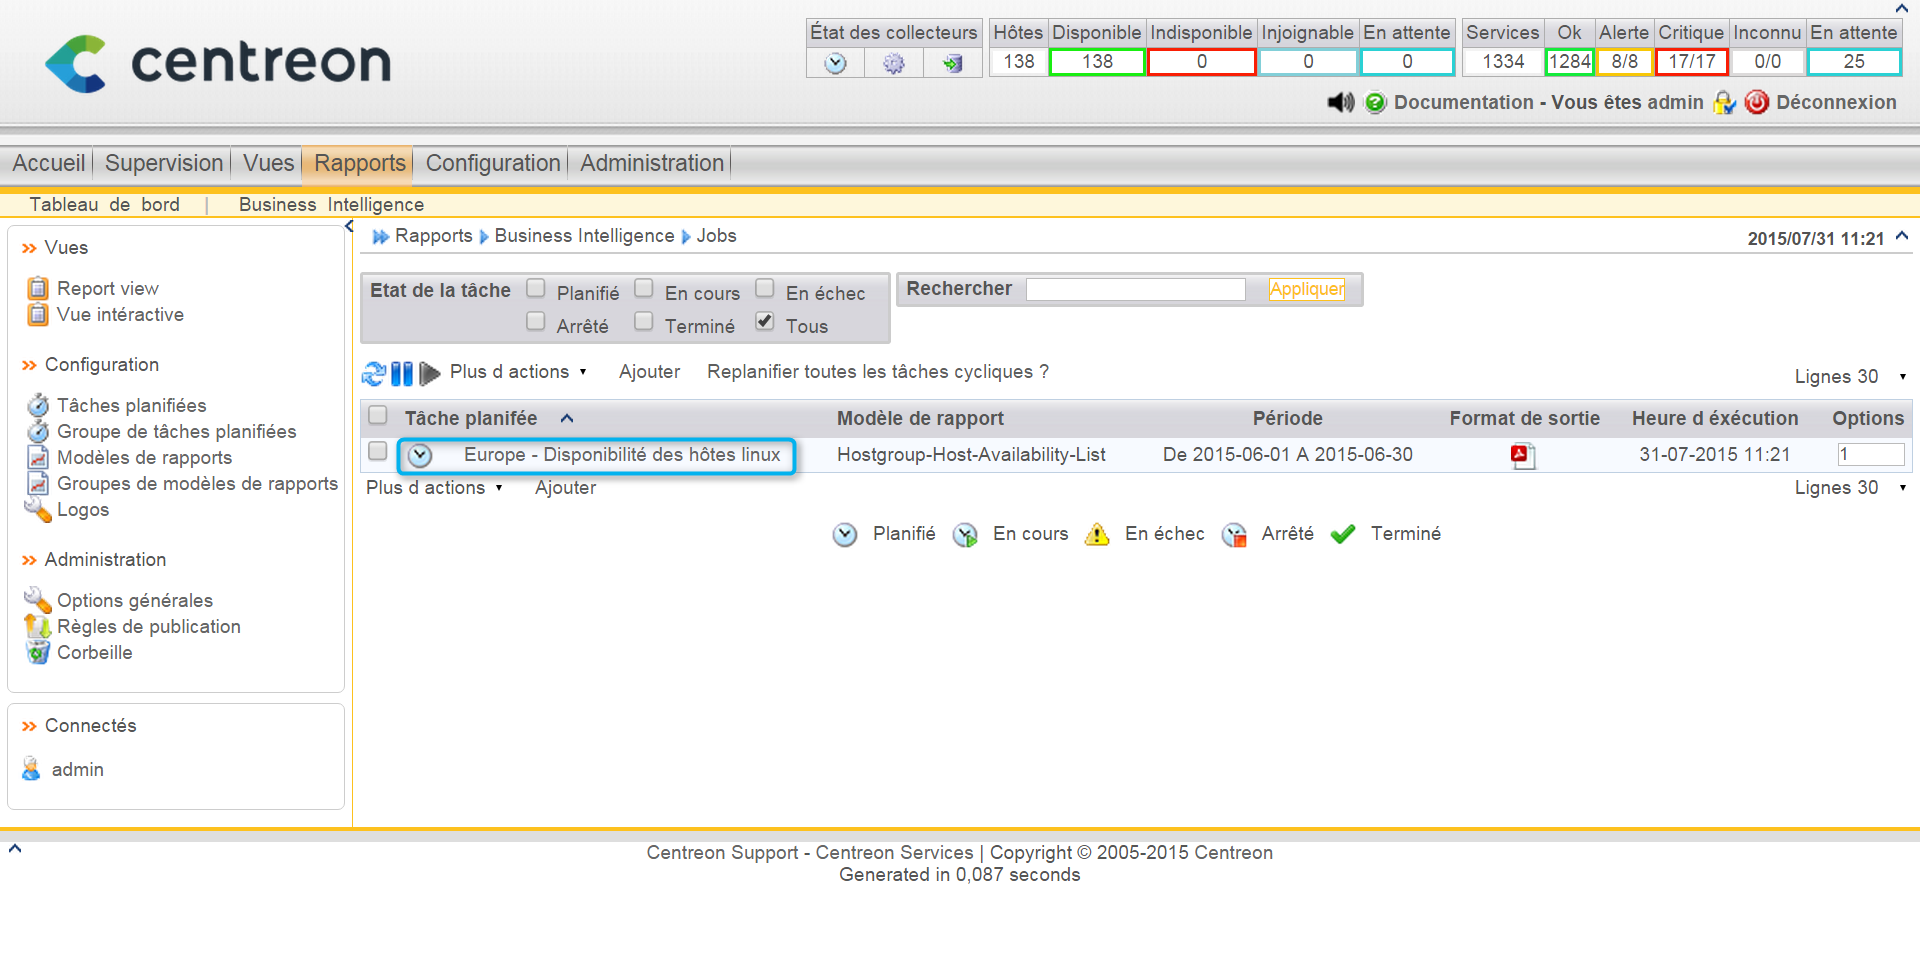
Task: Open the Configuration top menu
Action: 493,163
